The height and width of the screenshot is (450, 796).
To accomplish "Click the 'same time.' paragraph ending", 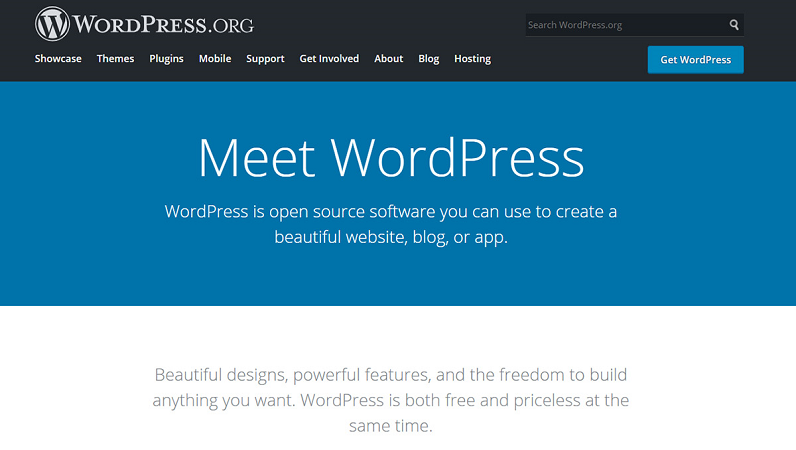I will click(391, 426).
